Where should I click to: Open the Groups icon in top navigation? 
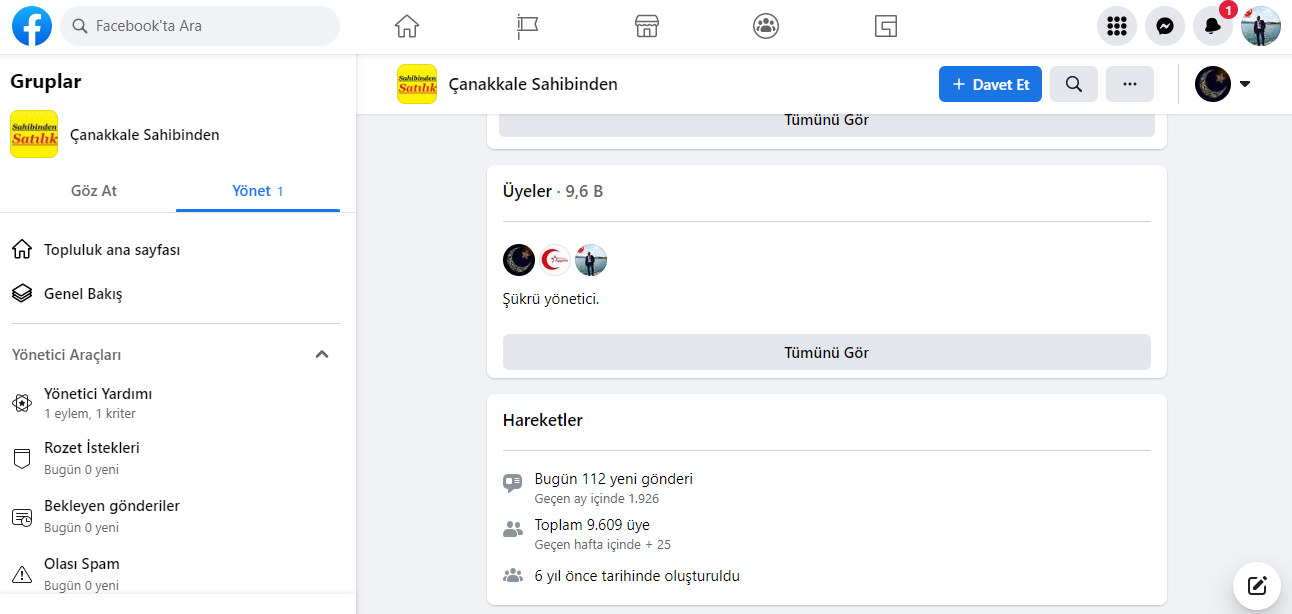point(766,26)
